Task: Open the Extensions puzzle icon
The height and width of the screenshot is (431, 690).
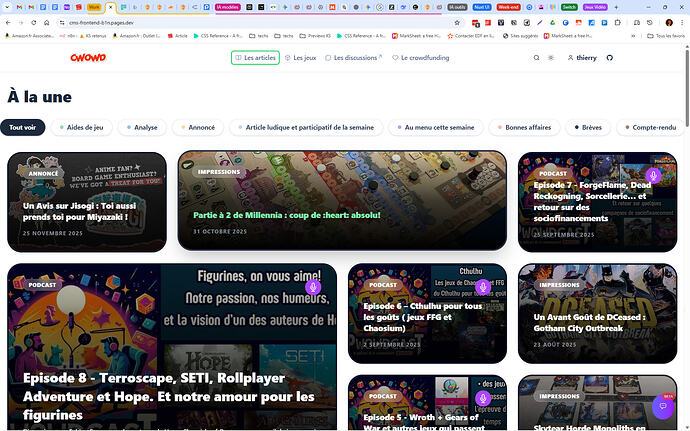Action: pos(618,22)
